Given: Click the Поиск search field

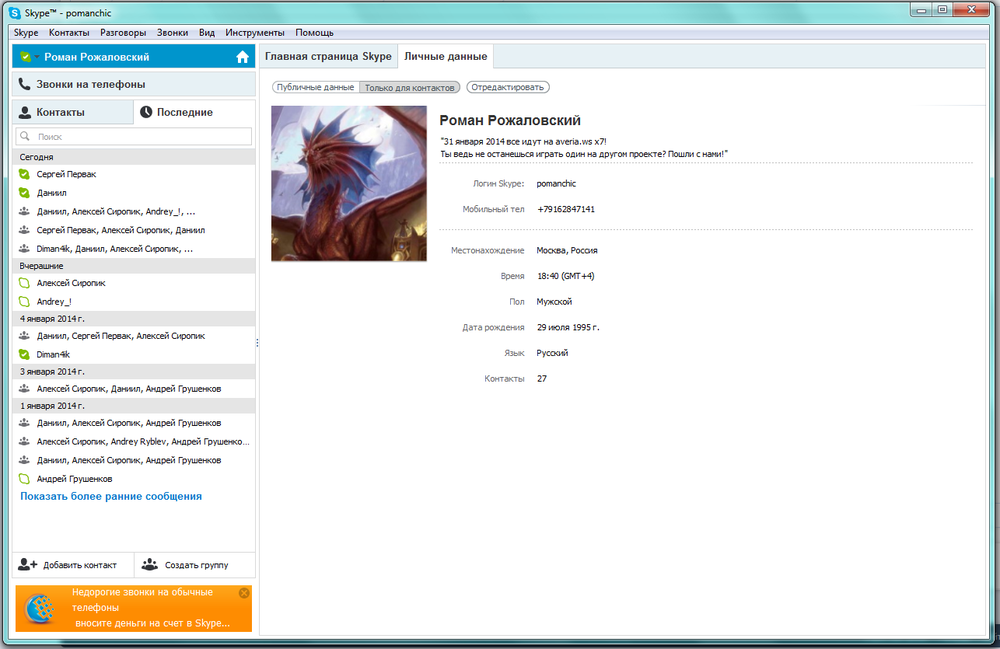Looking at the screenshot, I should click(x=135, y=136).
